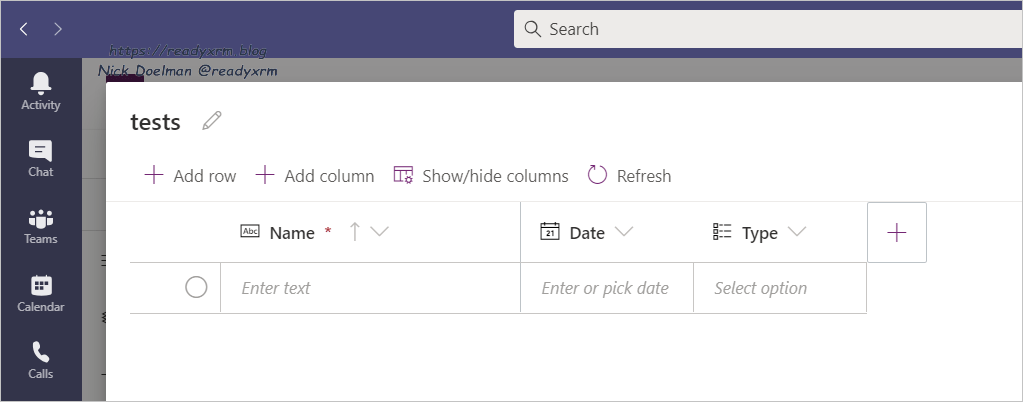Click Add row in the toolbar
Image resolution: width=1023 pixels, height=402 pixels.
pos(191,176)
